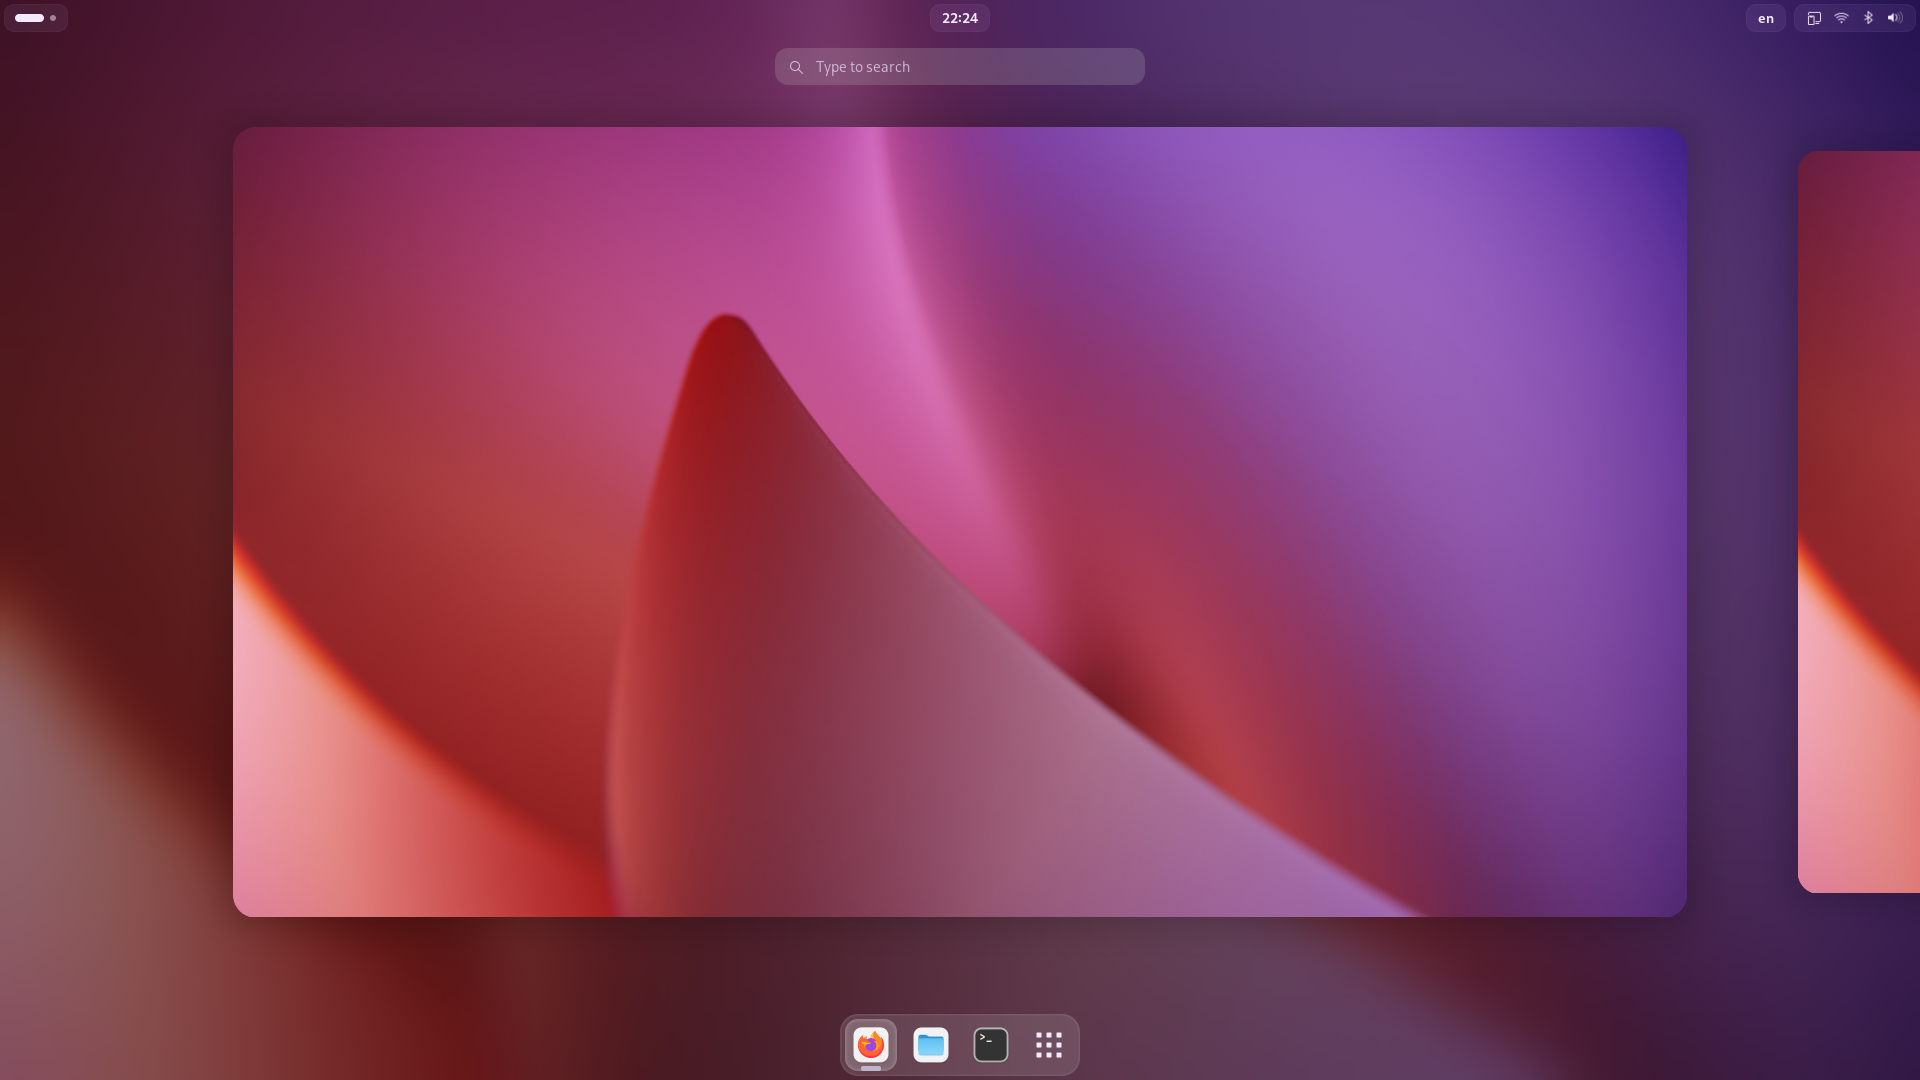The image size is (1920, 1080).
Task: Click empty top bar left of the clock
Action: click(x=500, y=18)
